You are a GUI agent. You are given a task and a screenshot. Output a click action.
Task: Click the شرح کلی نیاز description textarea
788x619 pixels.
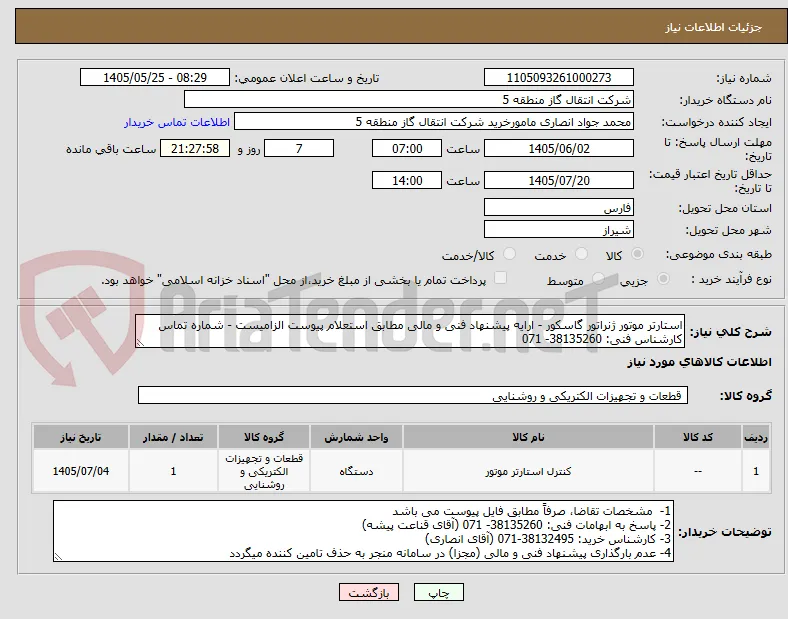click(x=410, y=332)
